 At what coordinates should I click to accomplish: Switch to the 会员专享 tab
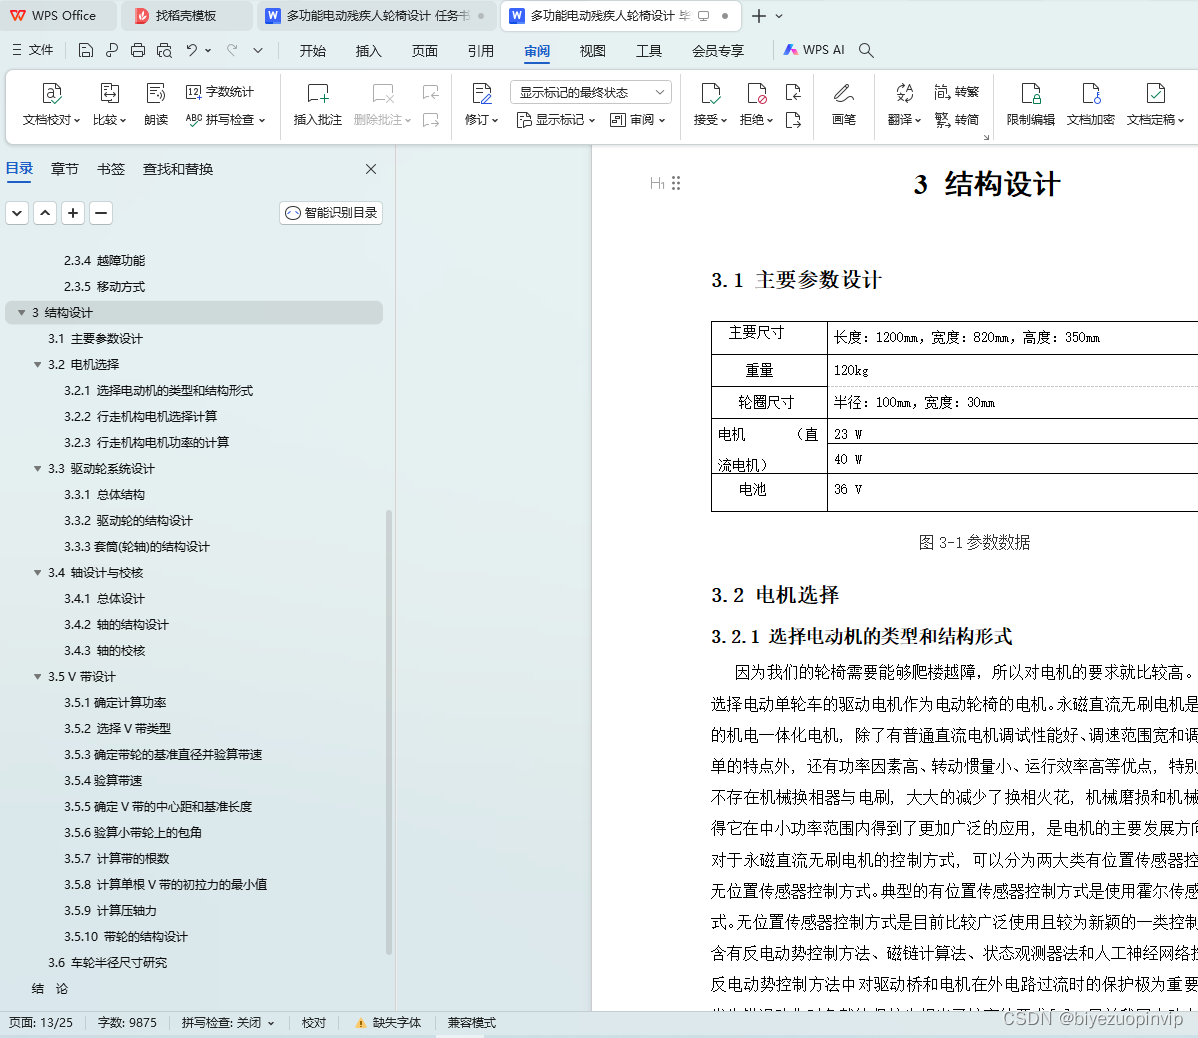point(718,50)
